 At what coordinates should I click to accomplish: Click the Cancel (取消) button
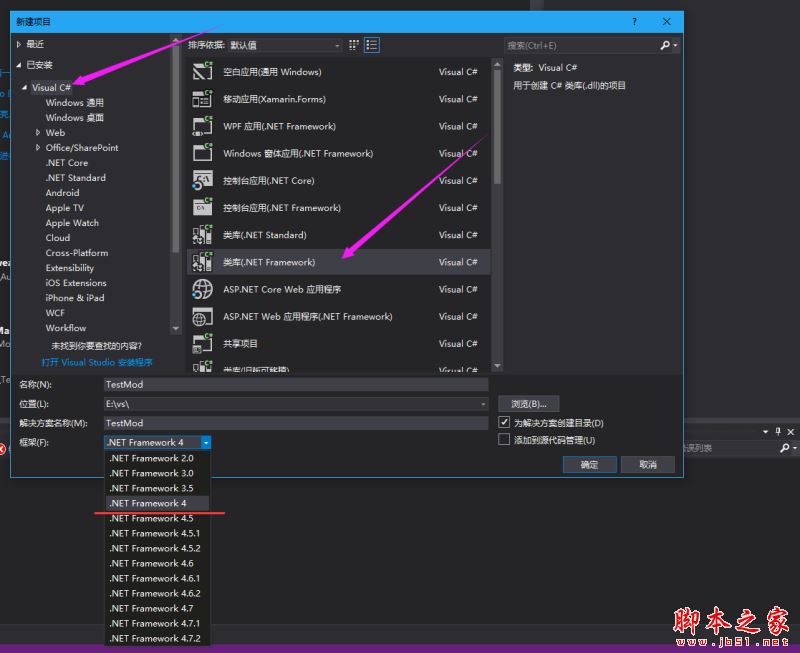pyautogui.click(x=647, y=464)
